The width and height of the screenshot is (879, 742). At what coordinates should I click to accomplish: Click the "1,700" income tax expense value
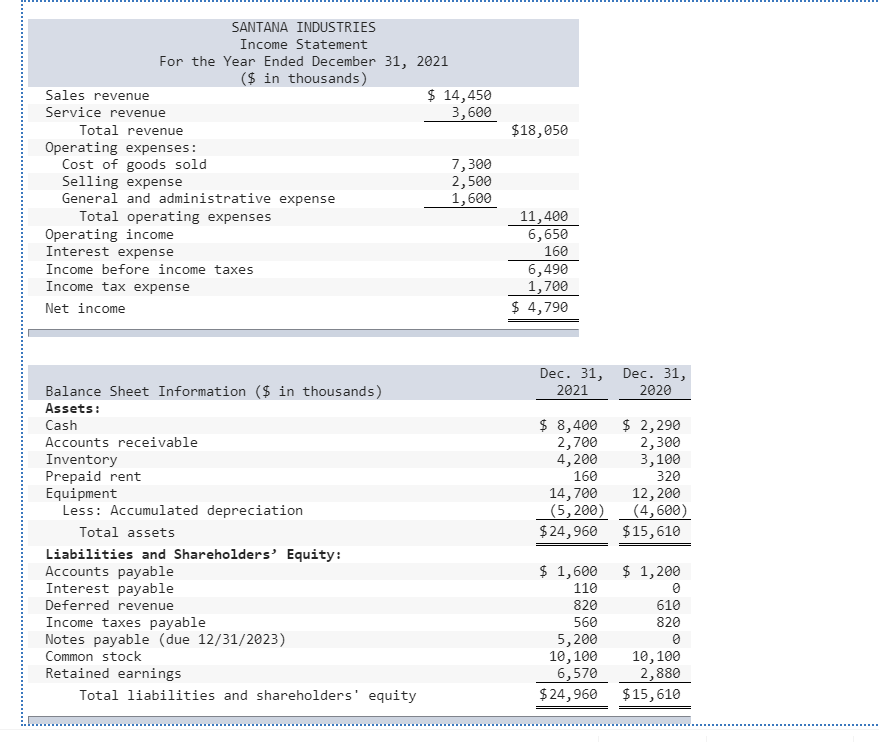point(548,287)
